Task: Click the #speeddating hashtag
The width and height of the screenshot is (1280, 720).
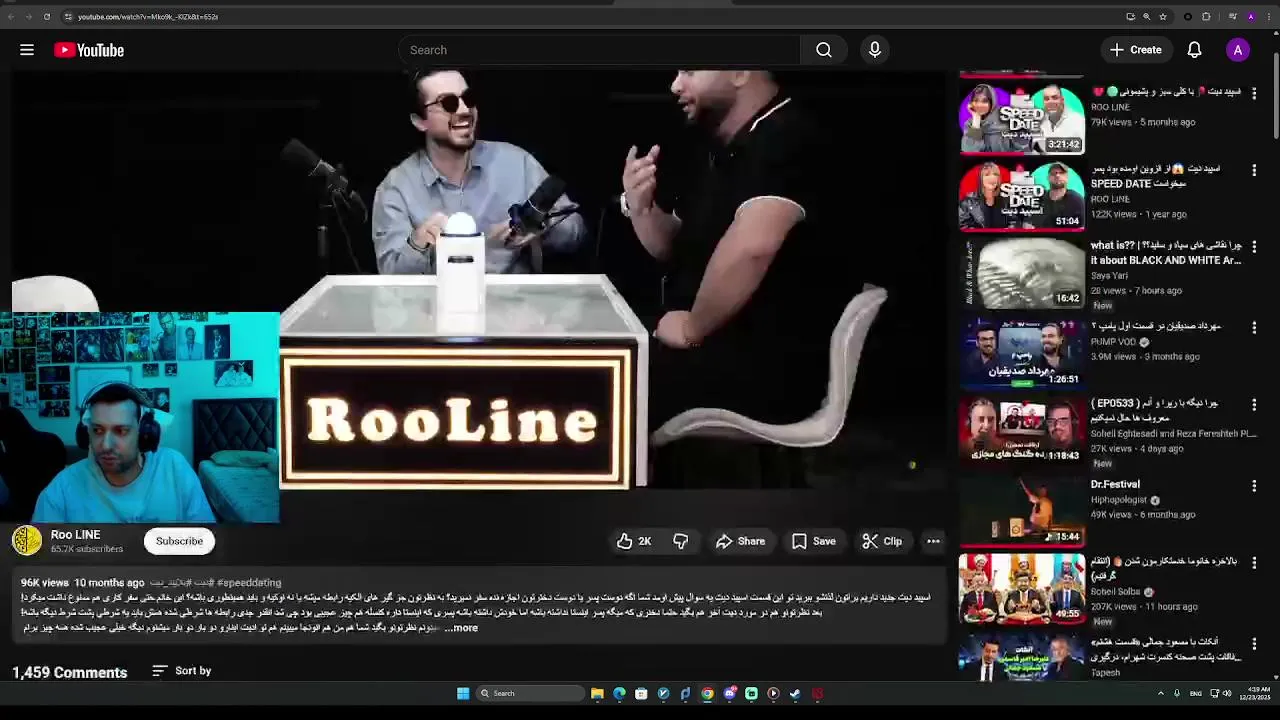Action: [x=249, y=582]
